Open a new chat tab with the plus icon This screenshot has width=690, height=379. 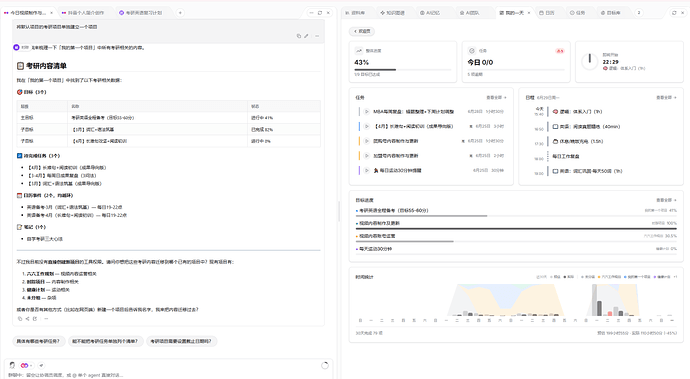coord(180,13)
